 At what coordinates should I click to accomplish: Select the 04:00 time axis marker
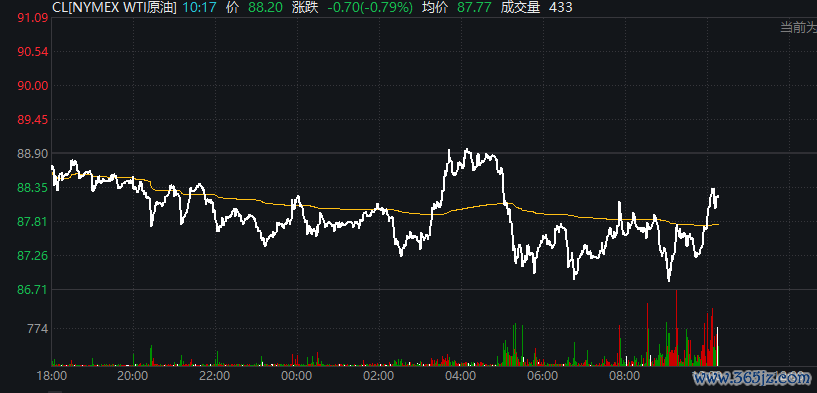461,375
